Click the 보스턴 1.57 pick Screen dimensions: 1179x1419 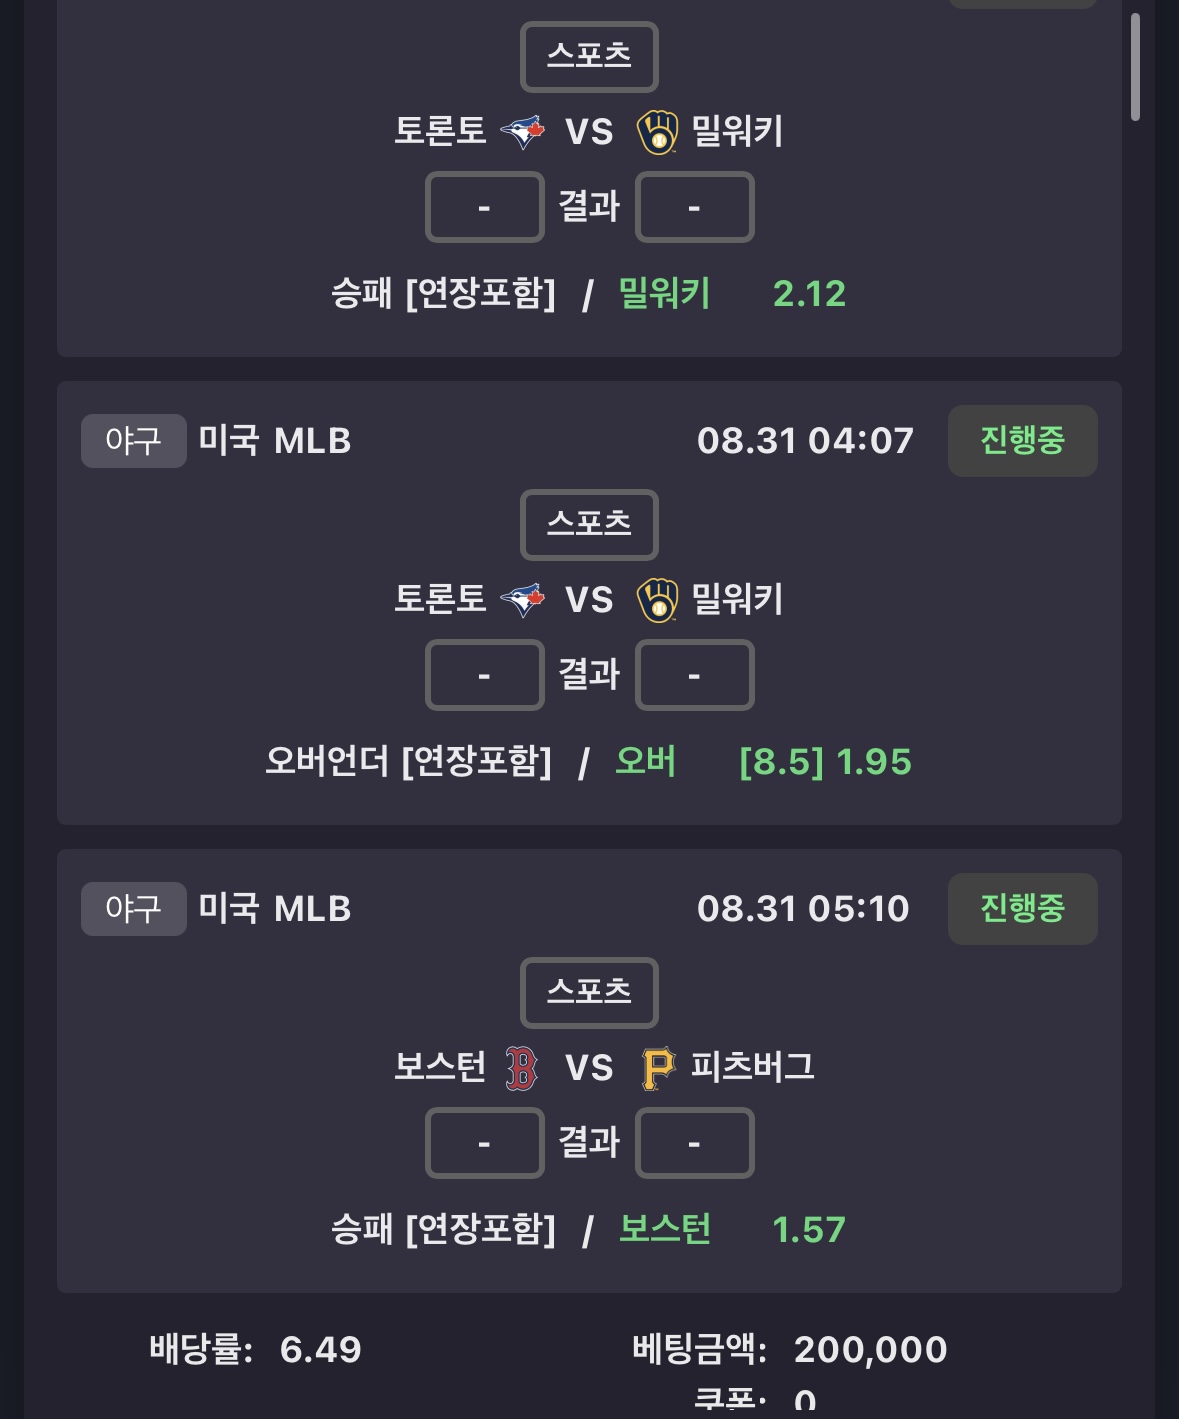[732, 1230]
